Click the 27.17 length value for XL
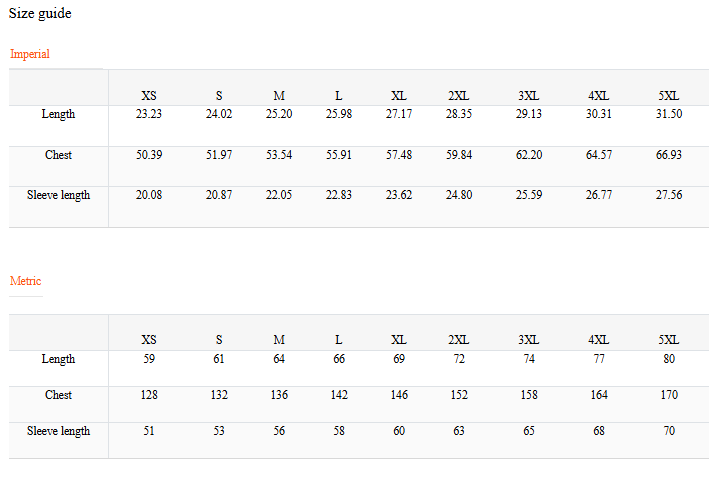The height and width of the screenshot is (478, 727). click(399, 114)
